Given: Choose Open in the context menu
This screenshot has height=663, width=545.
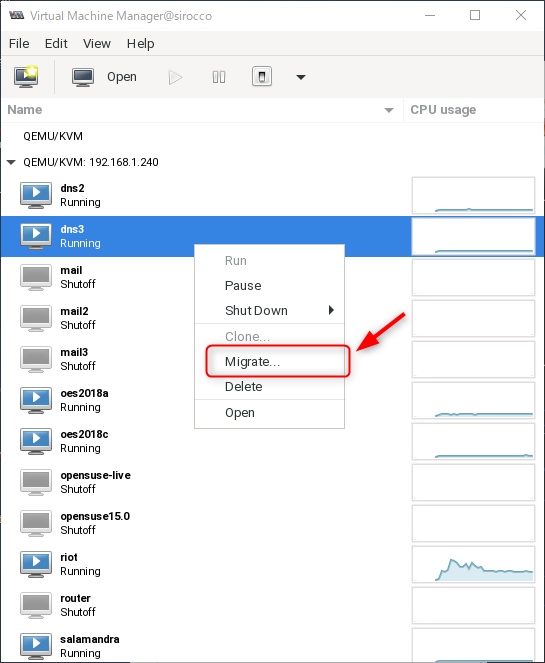Looking at the screenshot, I should click(269, 413).
